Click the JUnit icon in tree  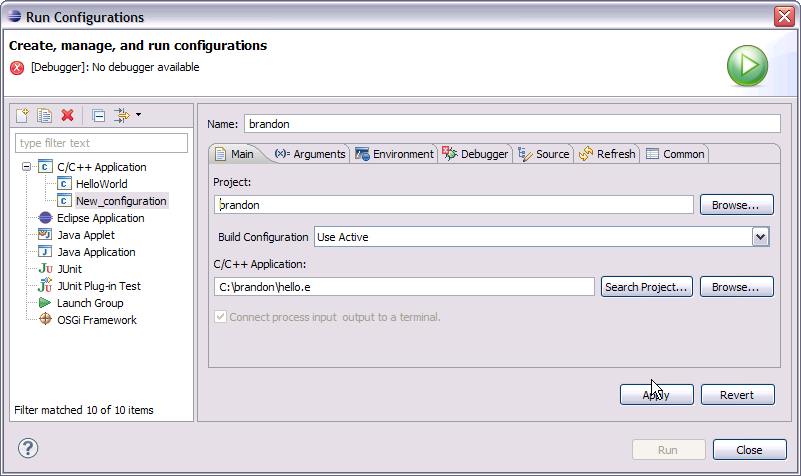click(45, 269)
